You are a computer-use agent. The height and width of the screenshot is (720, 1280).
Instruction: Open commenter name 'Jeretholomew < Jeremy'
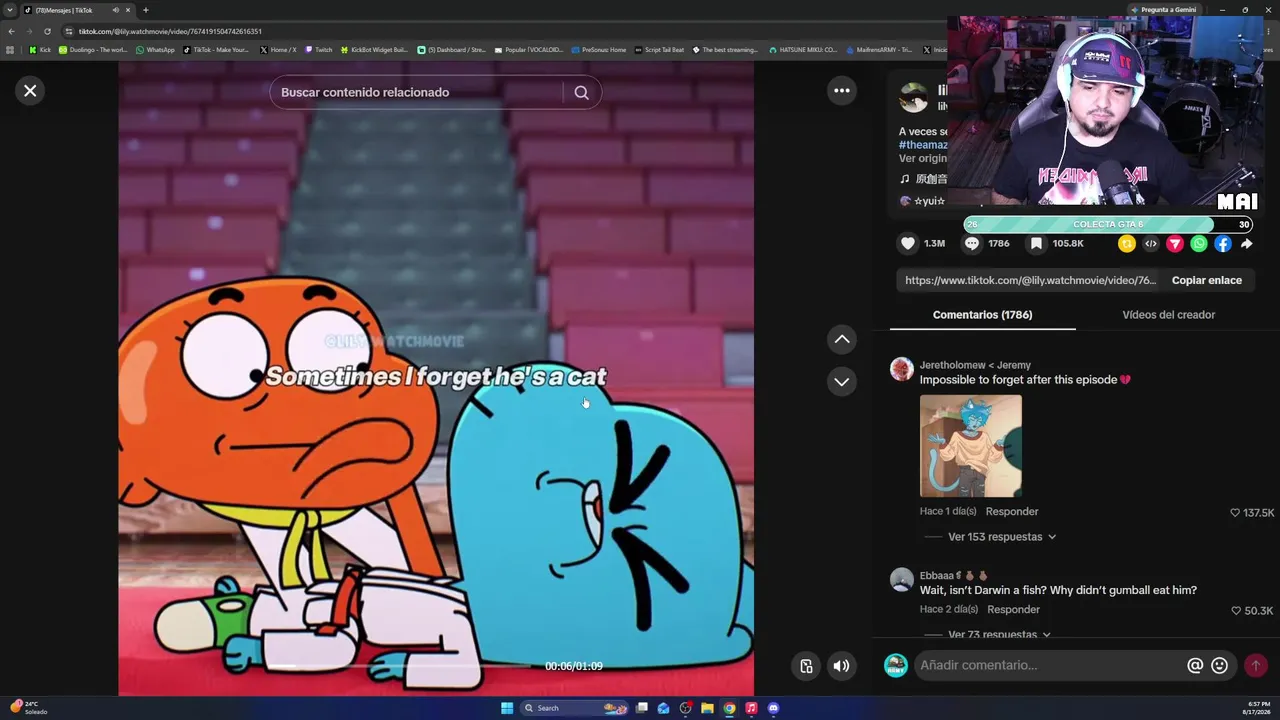pos(975,365)
